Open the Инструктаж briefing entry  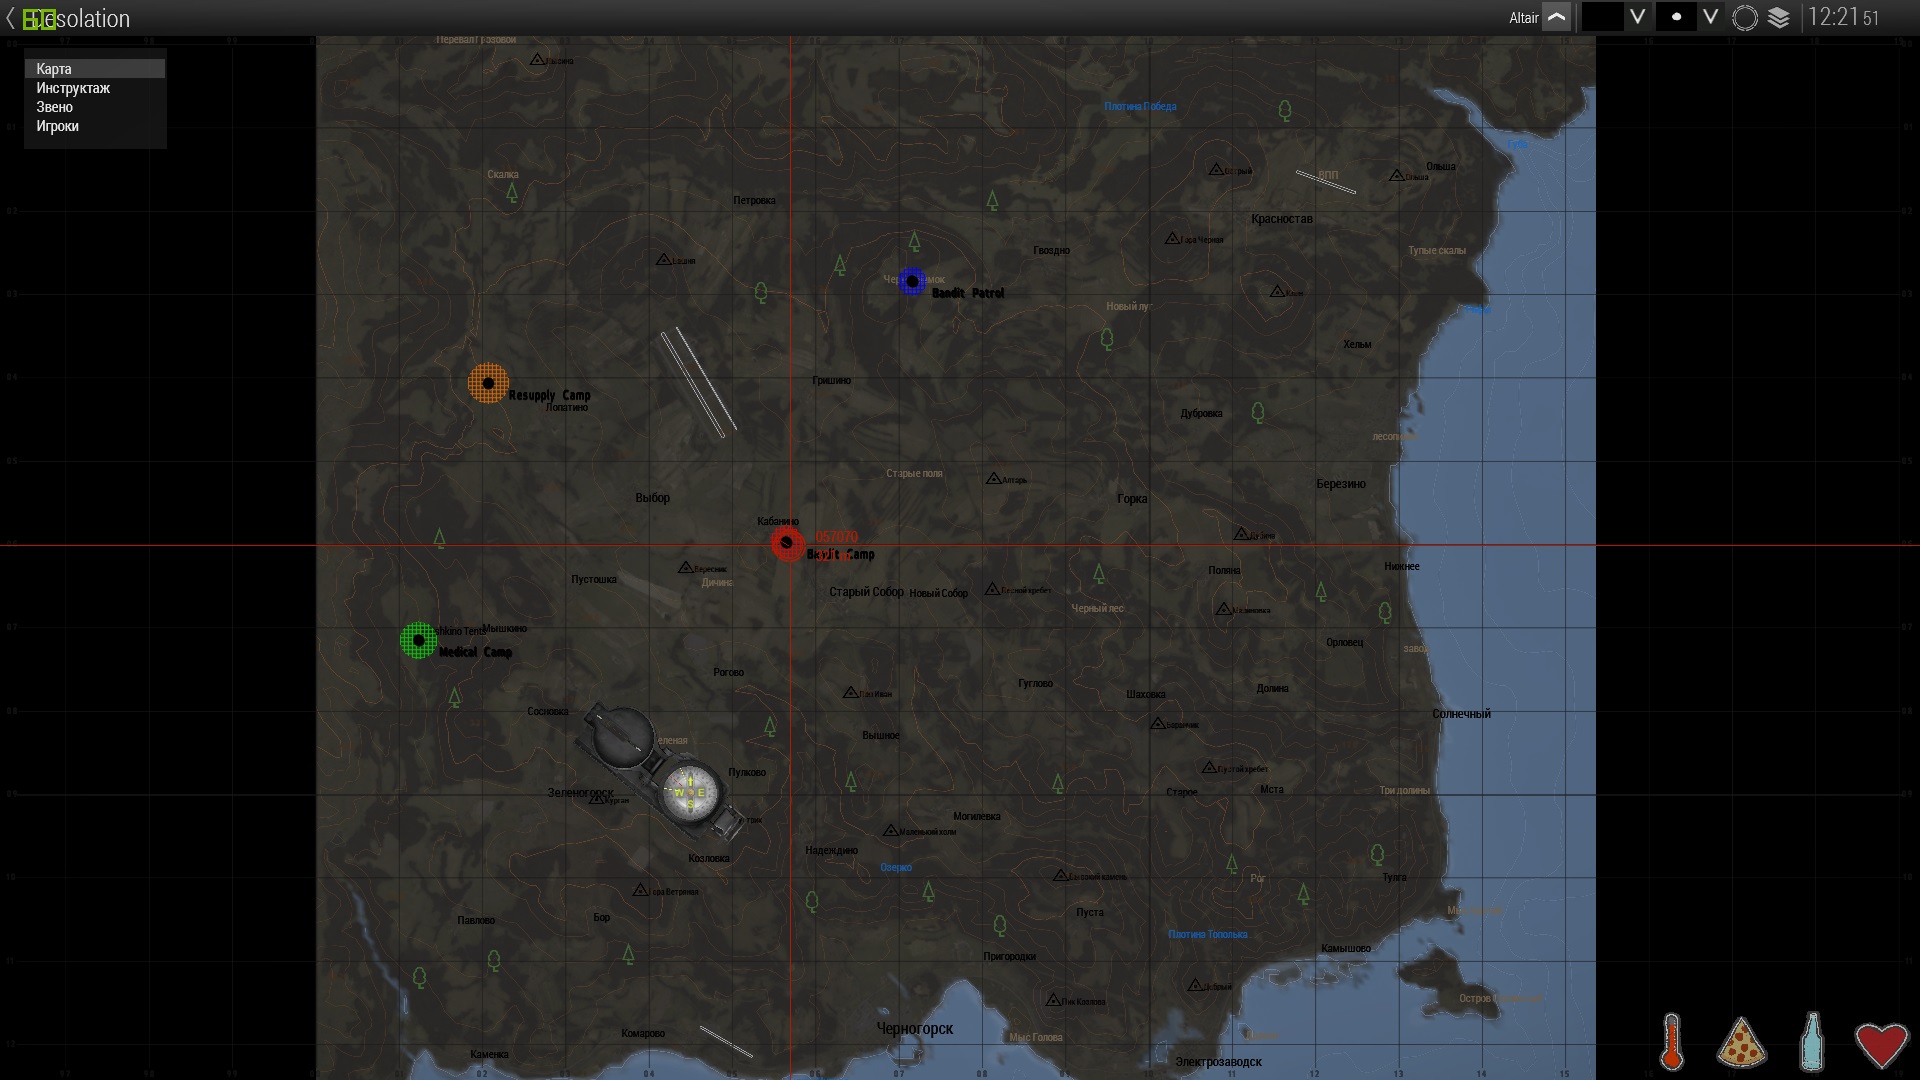click(x=95, y=88)
